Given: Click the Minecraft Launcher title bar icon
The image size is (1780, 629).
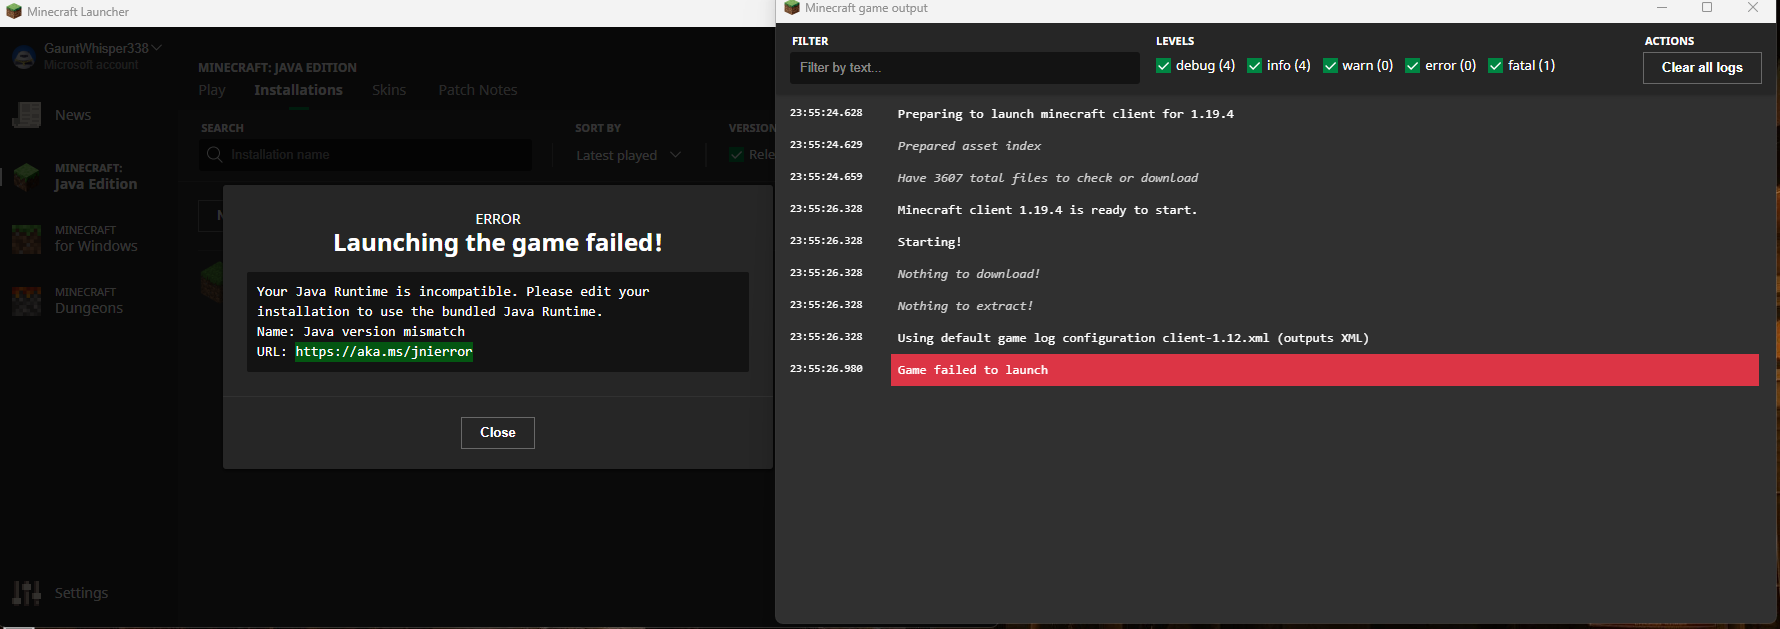Looking at the screenshot, I should [x=14, y=12].
